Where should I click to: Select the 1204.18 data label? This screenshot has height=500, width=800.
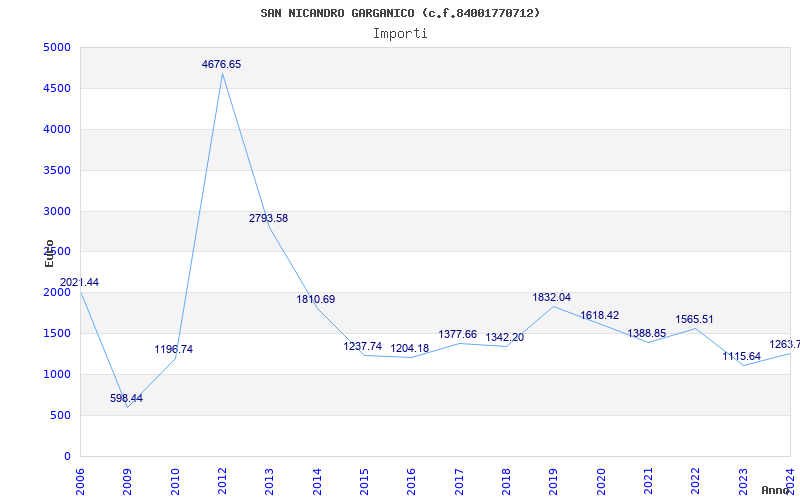tap(410, 348)
